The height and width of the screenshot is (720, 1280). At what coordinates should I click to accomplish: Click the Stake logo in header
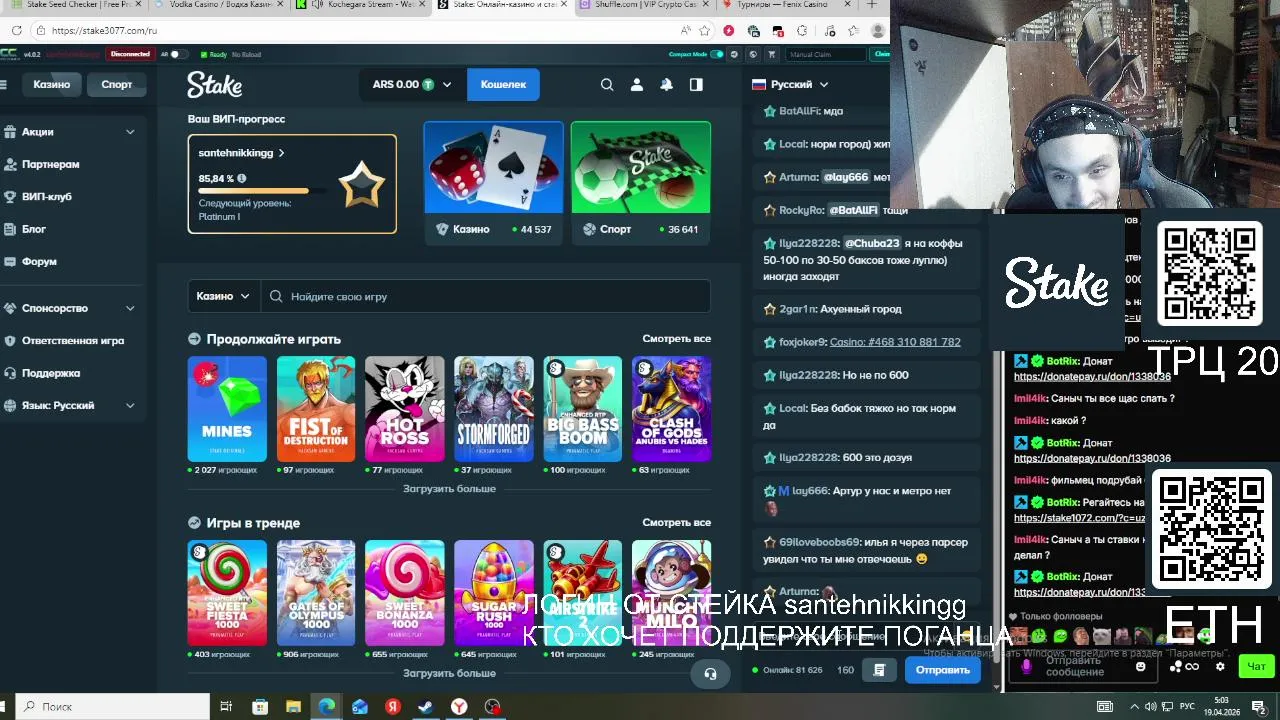[x=214, y=85]
